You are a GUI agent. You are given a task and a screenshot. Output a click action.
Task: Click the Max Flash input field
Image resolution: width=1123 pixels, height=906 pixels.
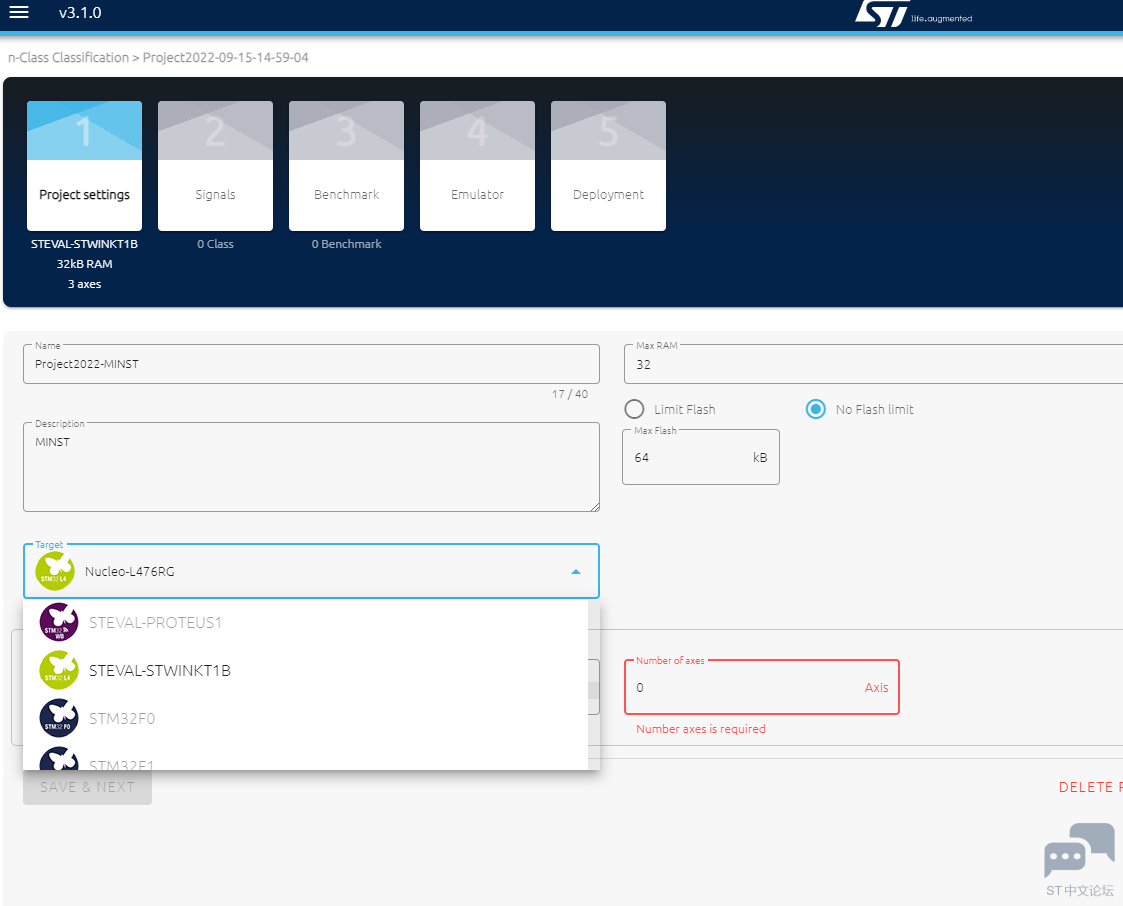click(x=700, y=457)
